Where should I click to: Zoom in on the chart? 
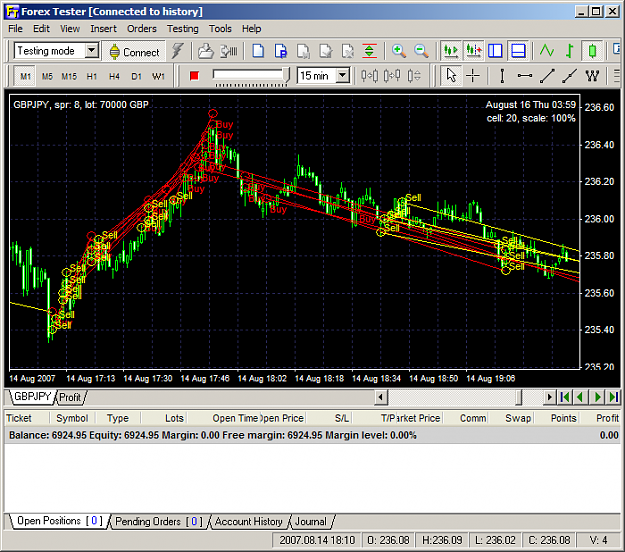(399, 51)
